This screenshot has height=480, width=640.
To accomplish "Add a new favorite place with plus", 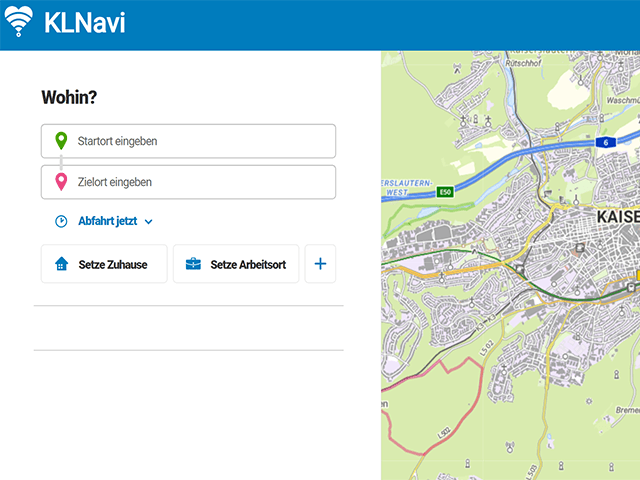I will (x=320, y=264).
